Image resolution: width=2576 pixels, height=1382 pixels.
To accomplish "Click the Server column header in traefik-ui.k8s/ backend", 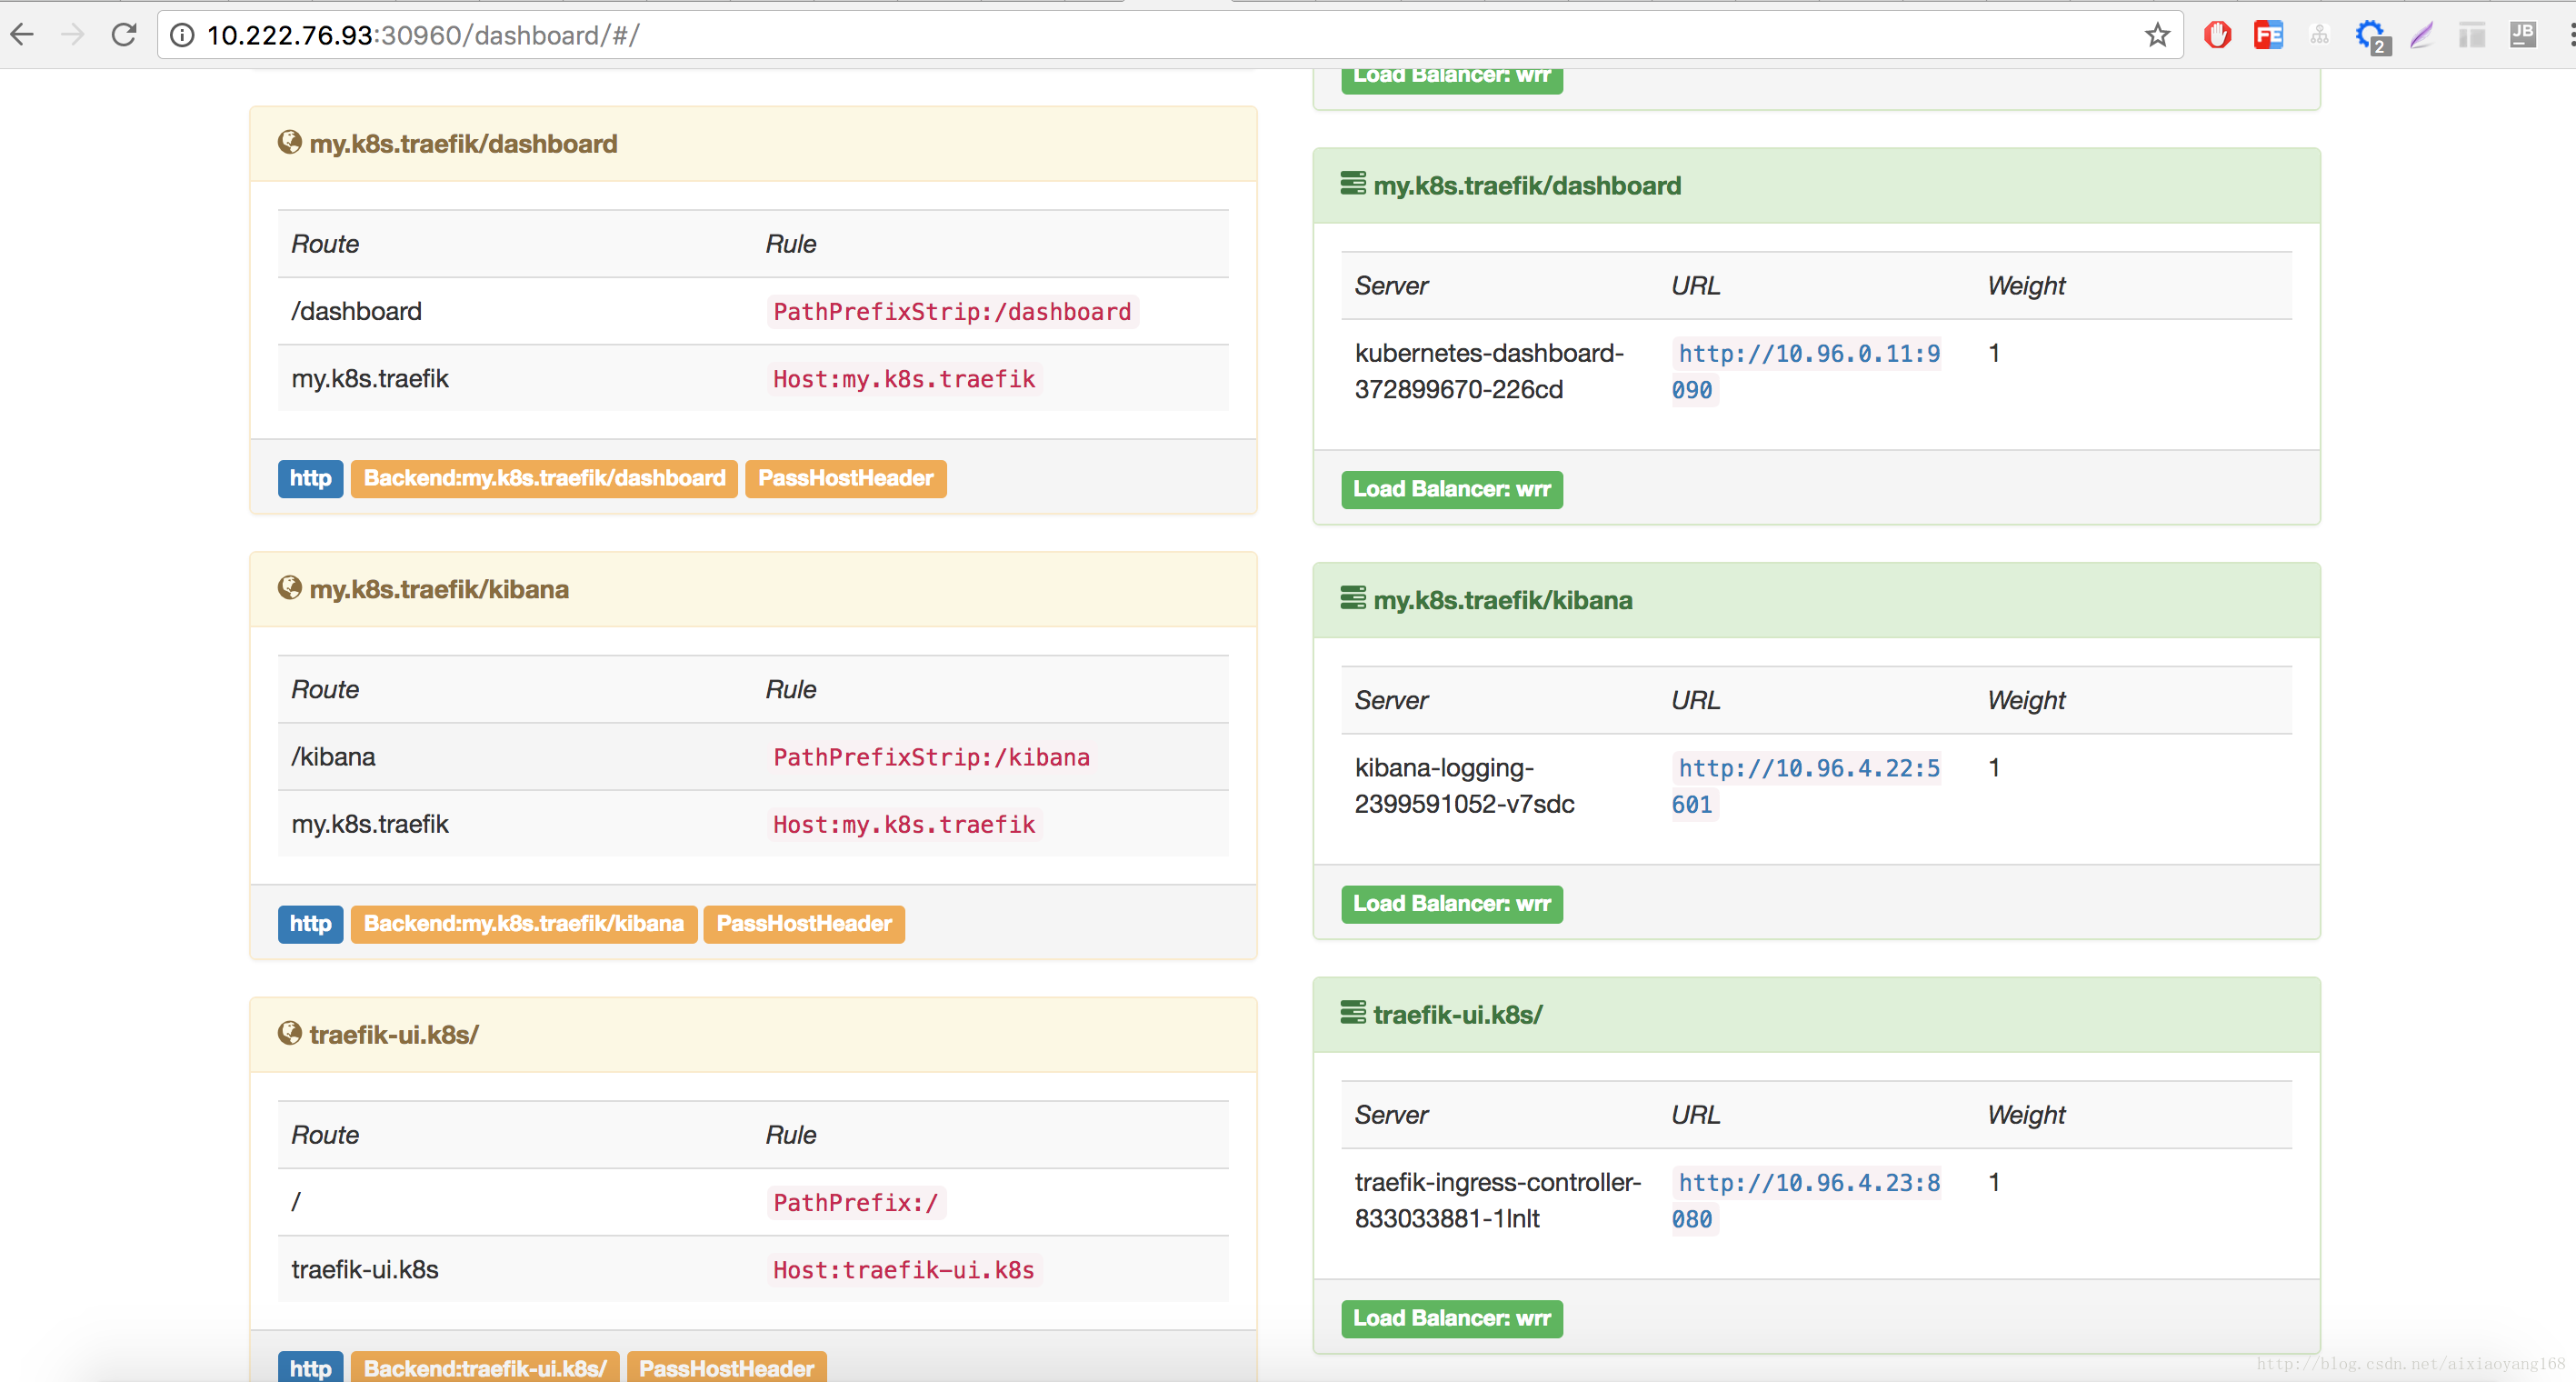I will (1391, 1114).
